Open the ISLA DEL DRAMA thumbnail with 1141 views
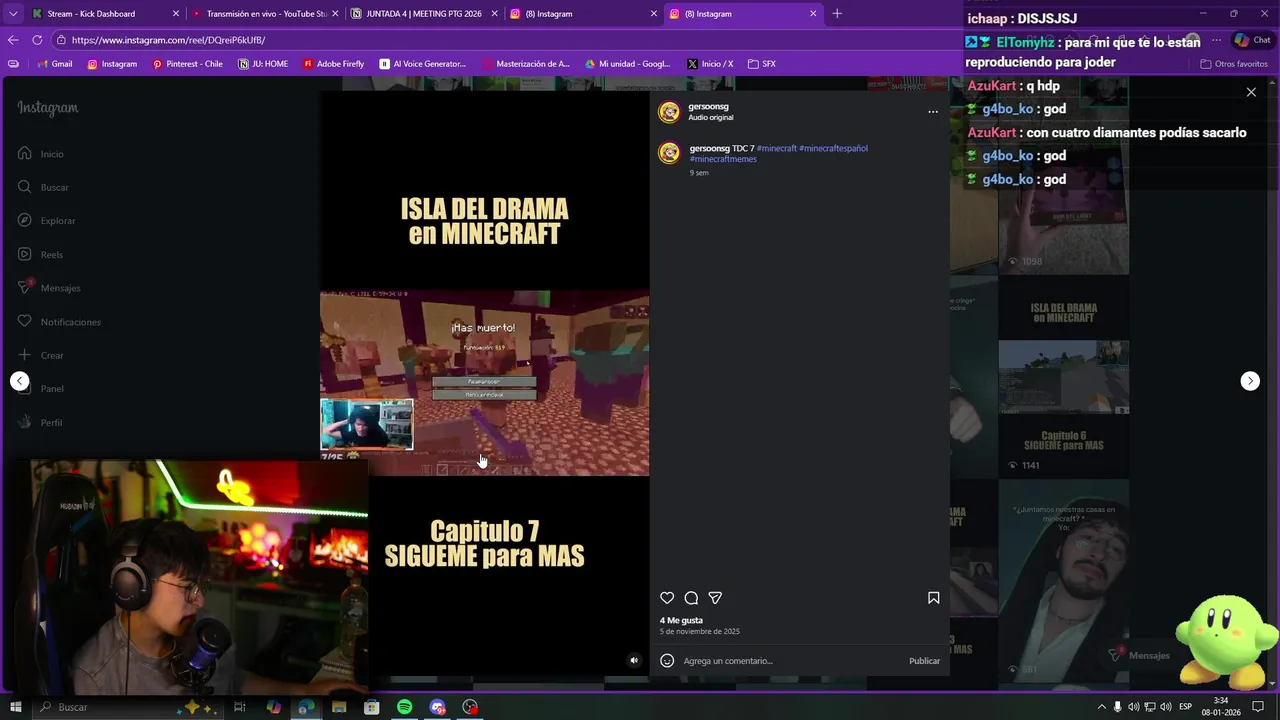 (1064, 375)
